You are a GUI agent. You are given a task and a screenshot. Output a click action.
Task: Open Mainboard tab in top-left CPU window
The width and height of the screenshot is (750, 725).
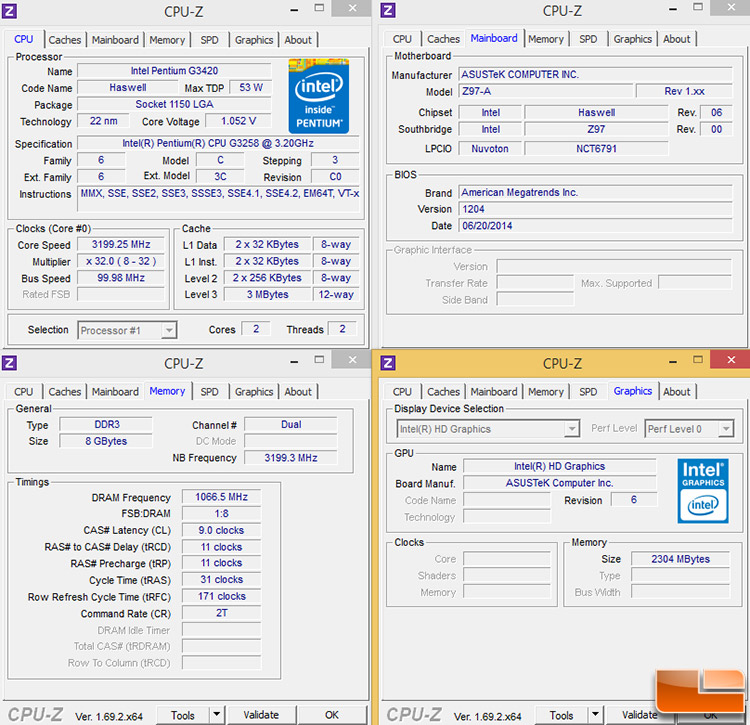click(115, 40)
